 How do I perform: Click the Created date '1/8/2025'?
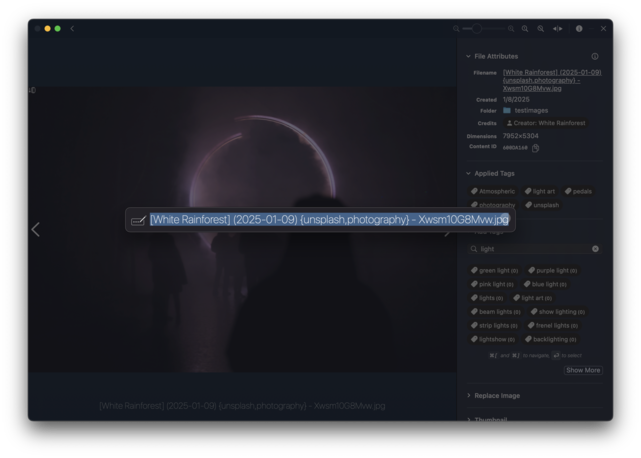(516, 99)
